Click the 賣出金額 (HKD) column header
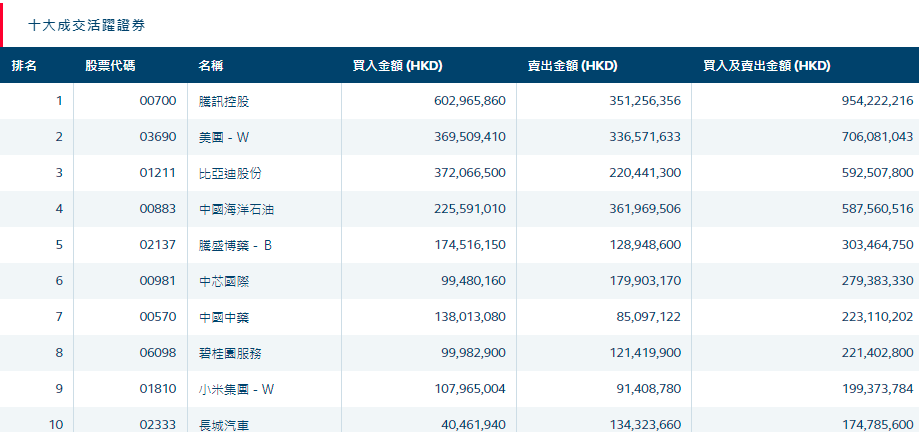Image resolution: width=919 pixels, height=432 pixels. pyautogui.click(x=573, y=66)
